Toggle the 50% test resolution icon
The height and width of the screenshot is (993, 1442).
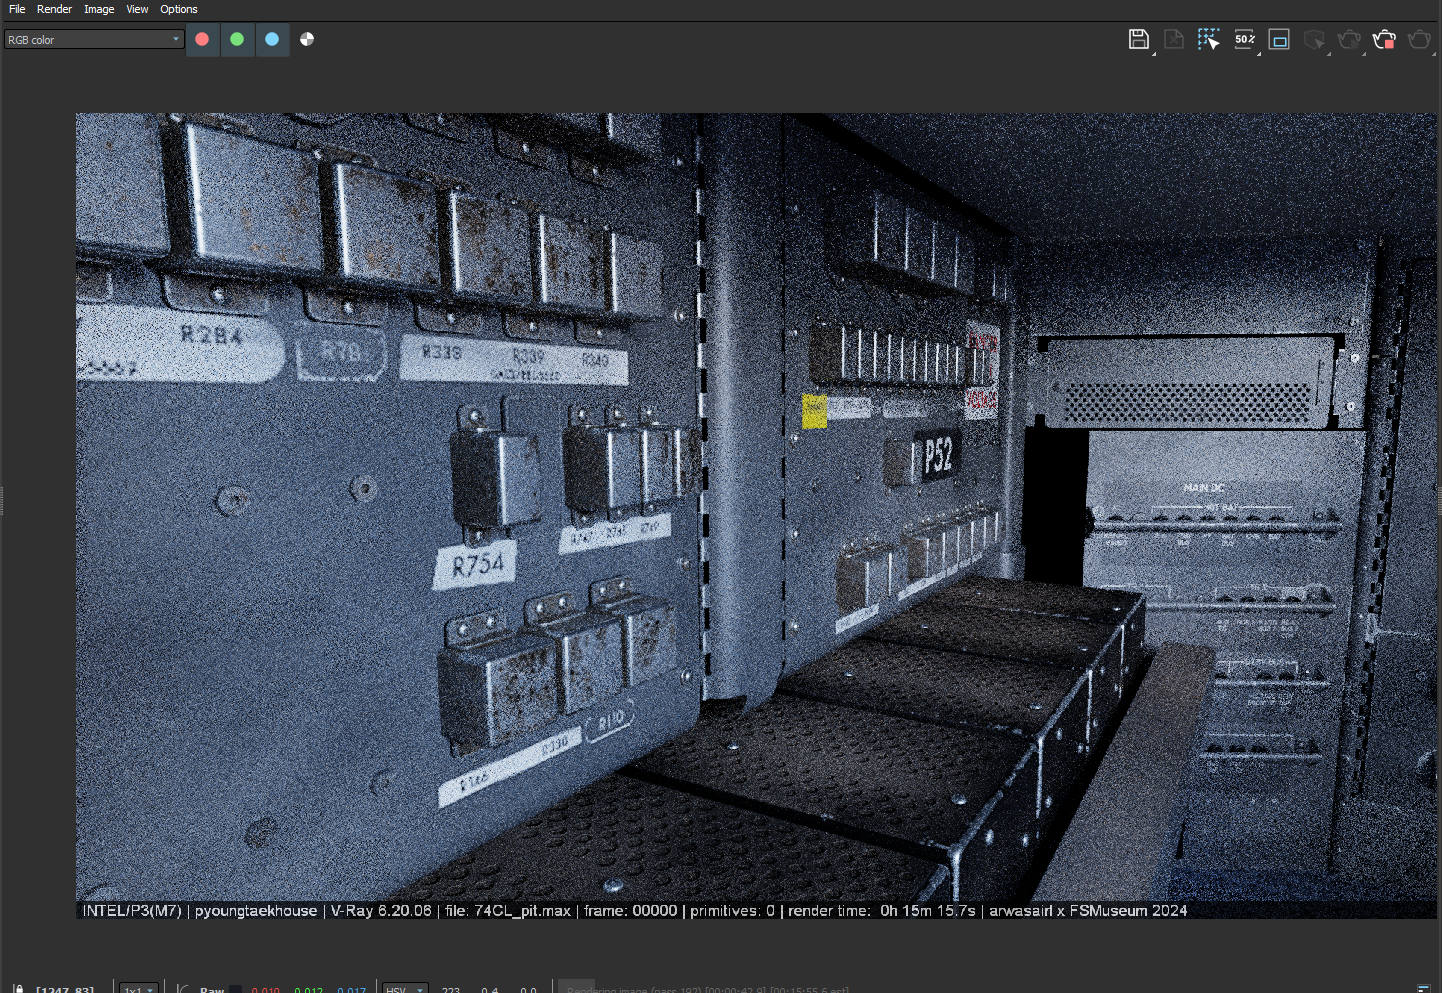tap(1245, 39)
